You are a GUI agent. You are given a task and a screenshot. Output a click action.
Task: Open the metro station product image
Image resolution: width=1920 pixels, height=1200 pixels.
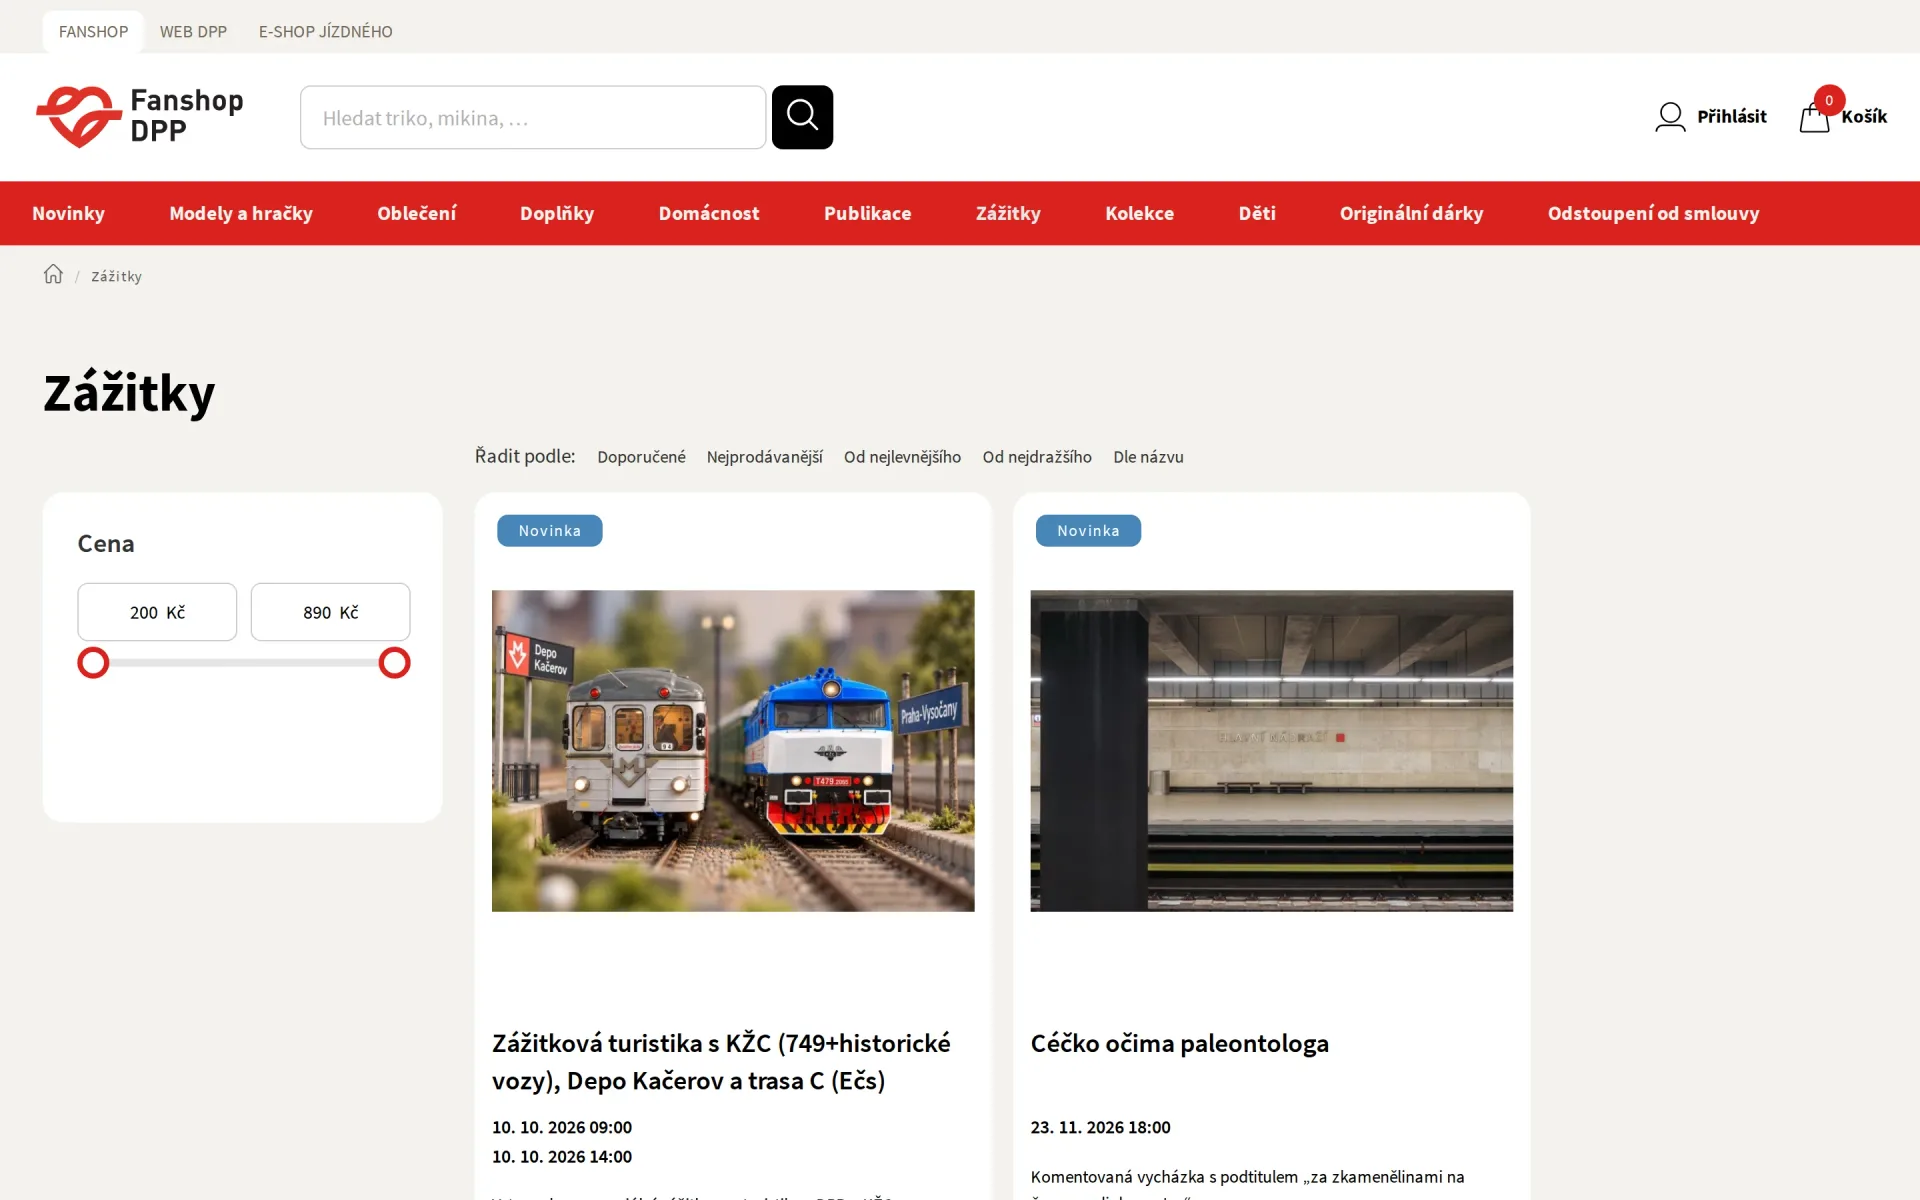click(x=1271, y=750)
